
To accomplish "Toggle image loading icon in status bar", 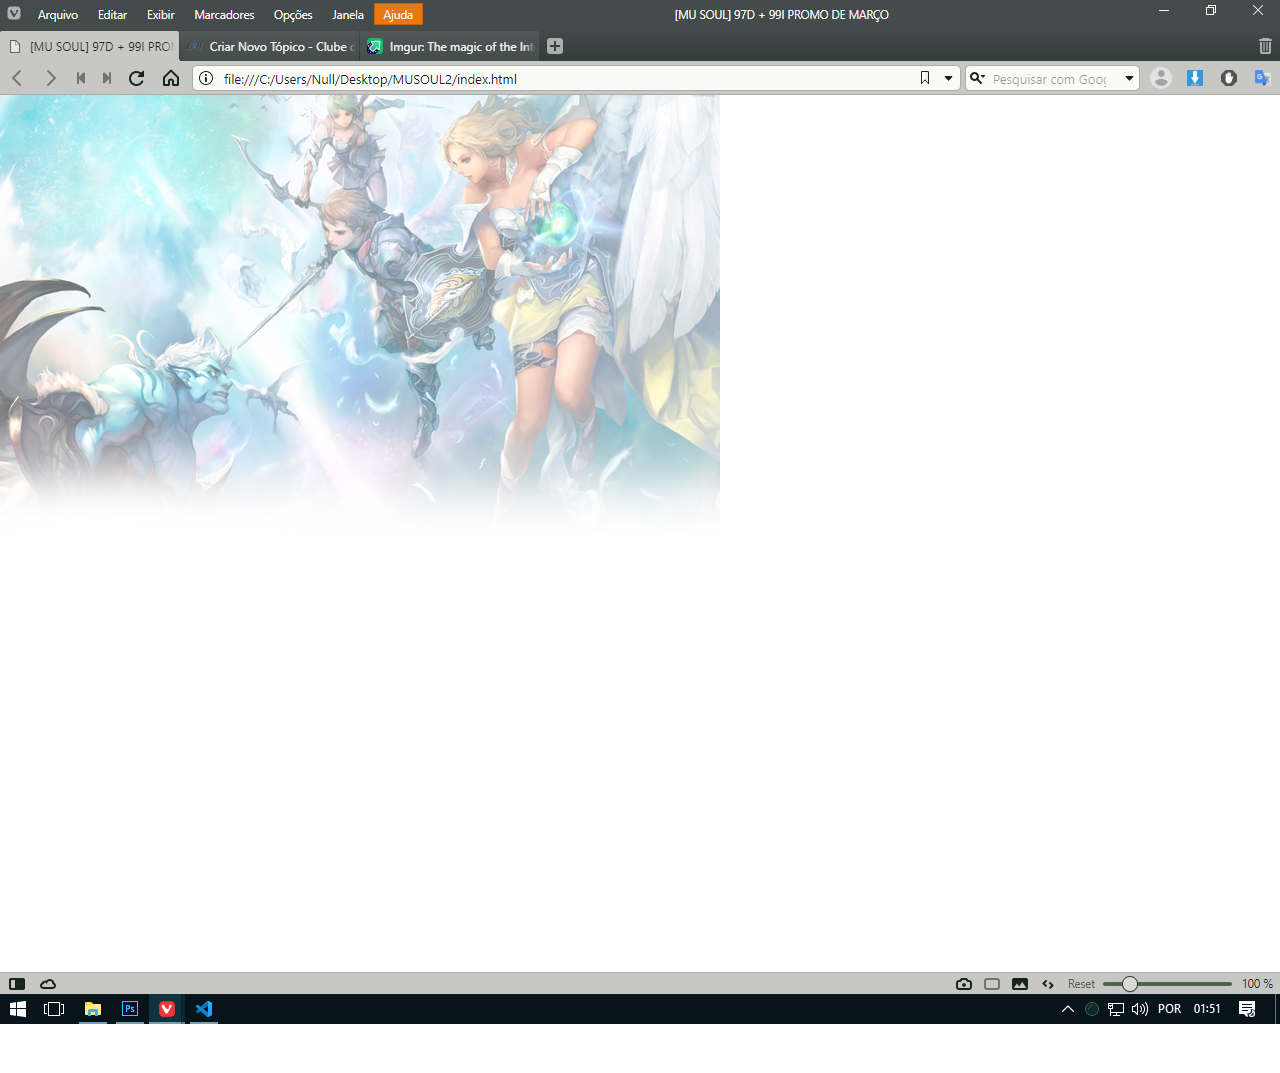I will [1020, 984].
